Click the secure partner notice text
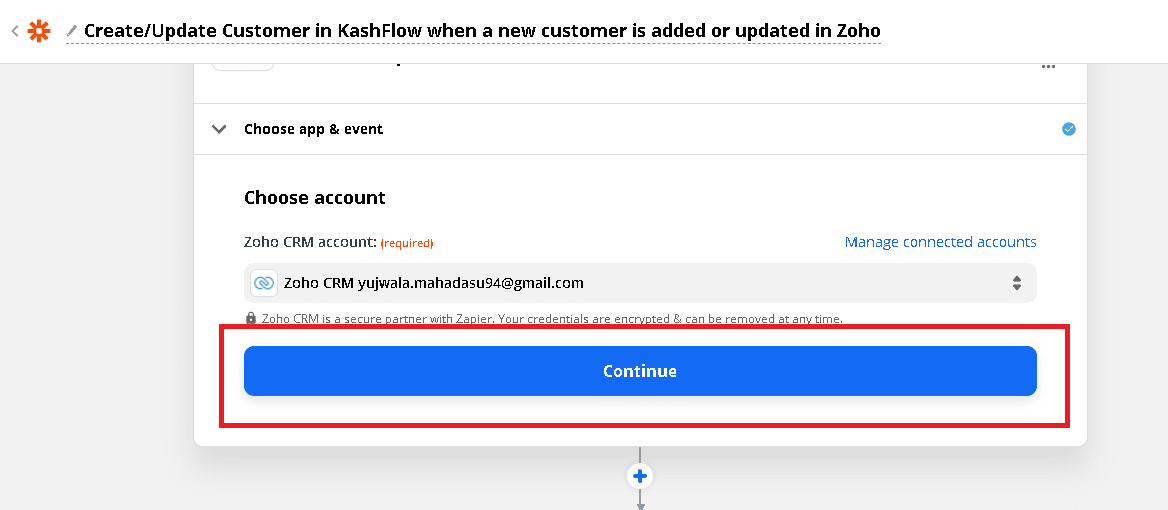The height and width of the screenshot is (510, 1168). (552, 319)
